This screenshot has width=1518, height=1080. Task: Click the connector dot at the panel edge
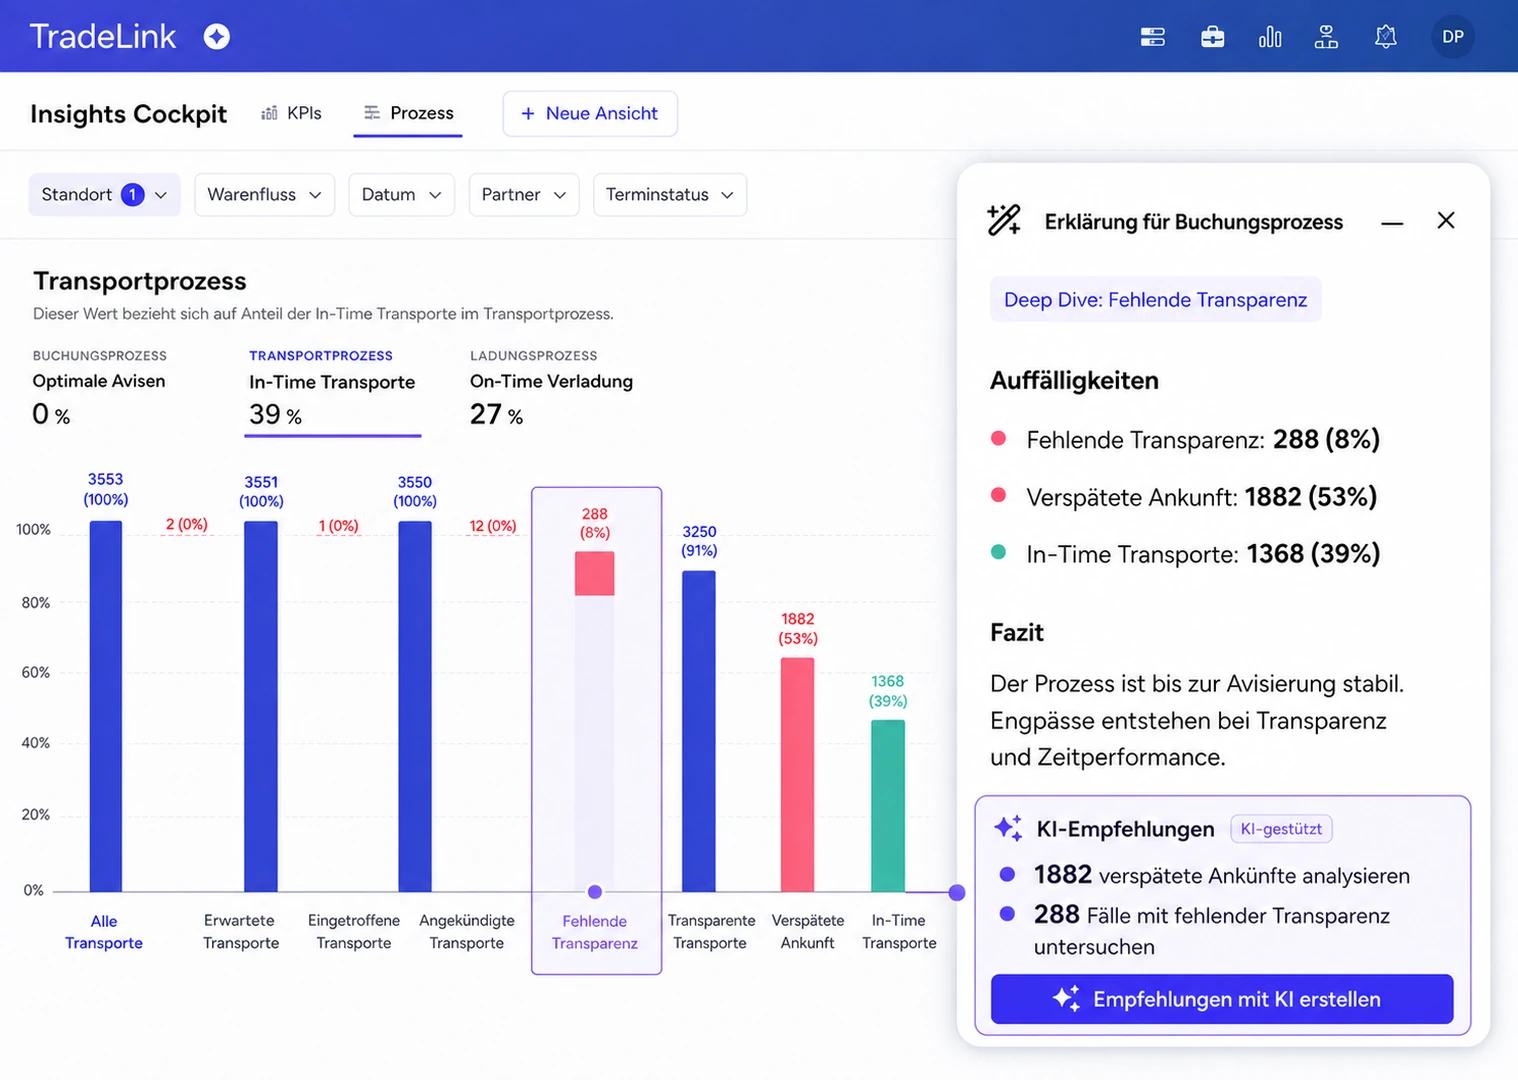point(957,892)
